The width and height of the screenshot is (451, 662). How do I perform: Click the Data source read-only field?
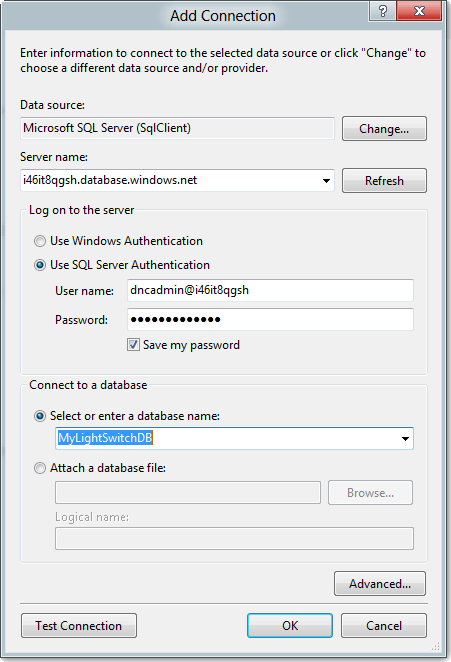click(x=177, y=128)
